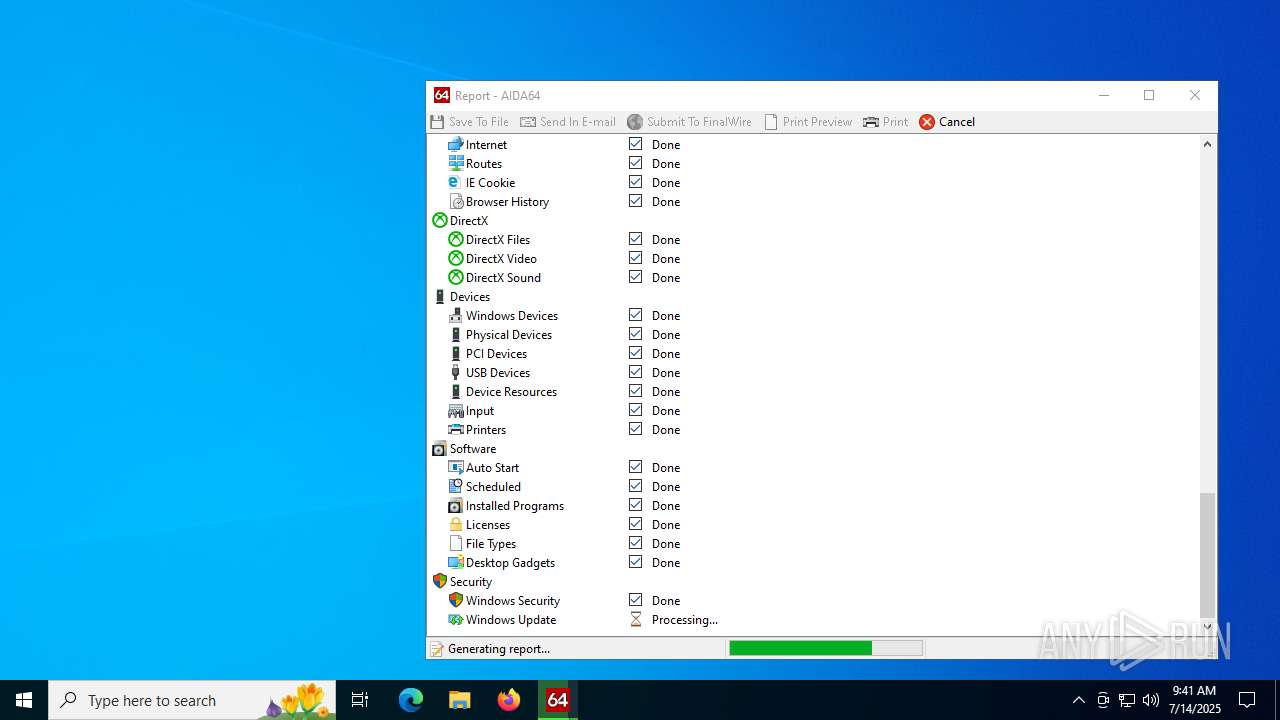Click the Routes row icon

(x=456, y=163)
